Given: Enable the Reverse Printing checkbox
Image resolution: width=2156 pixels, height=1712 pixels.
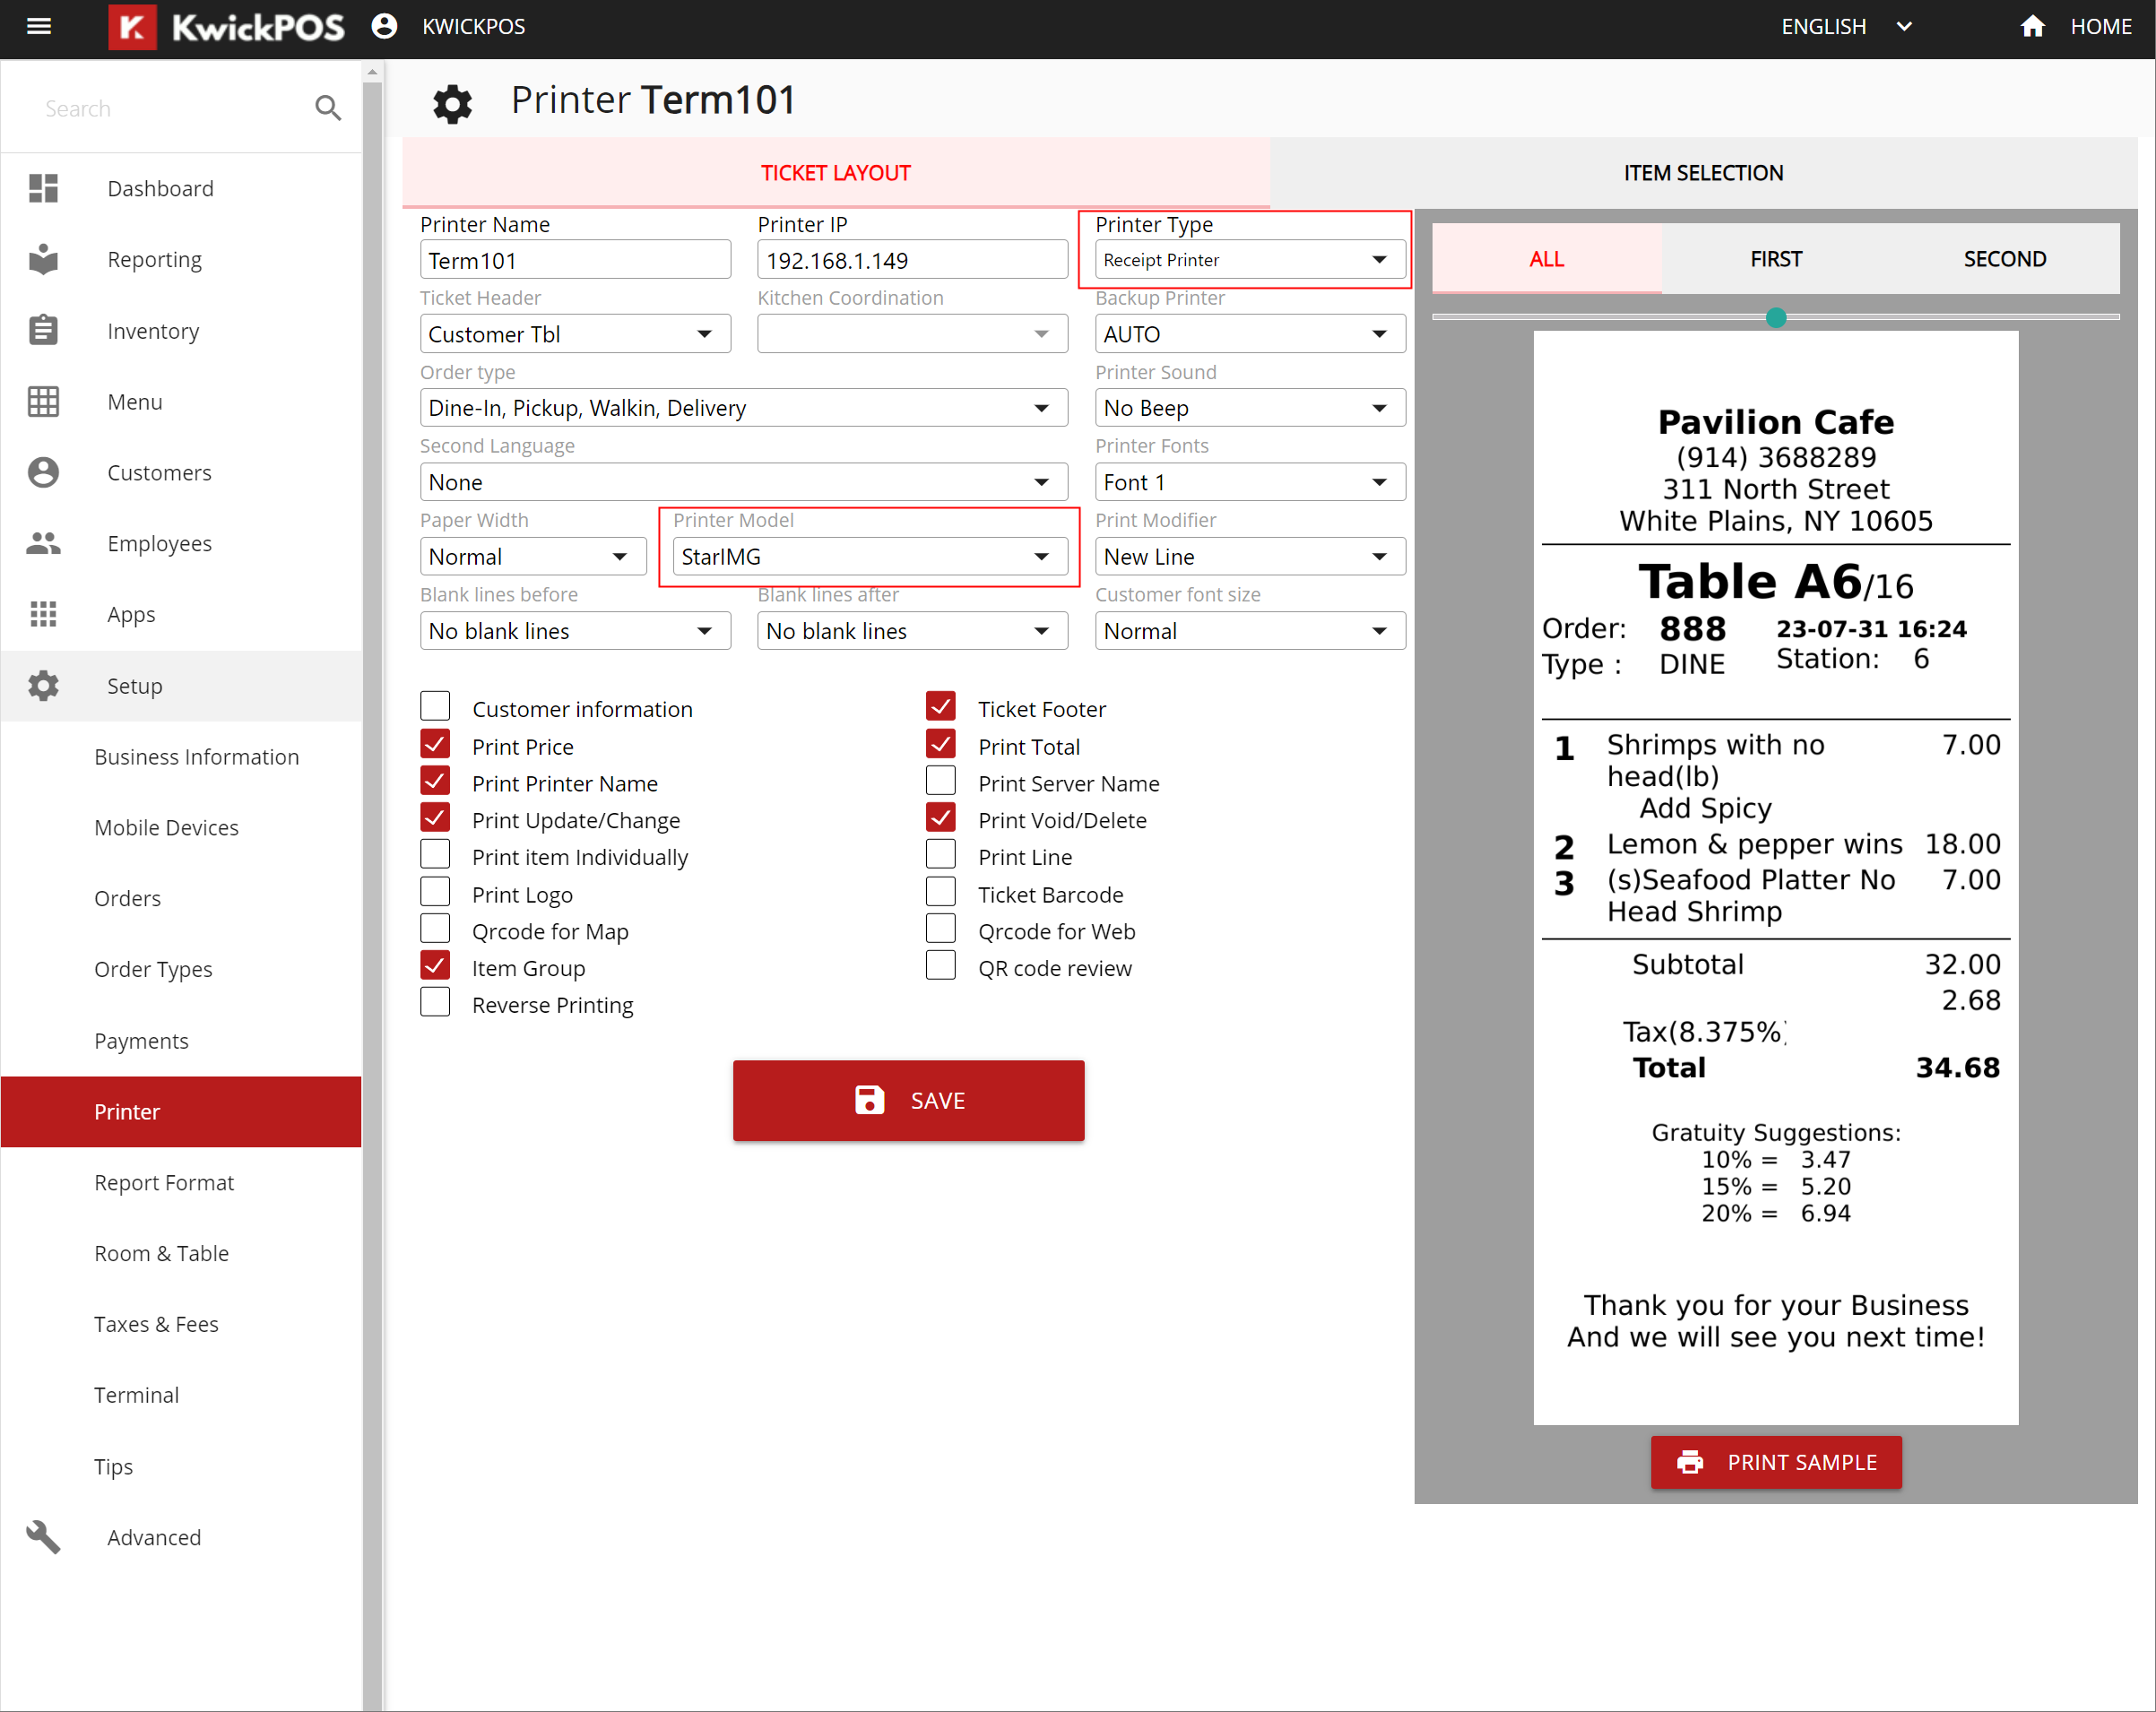Looking at the screenshot, I should click(435, 1003).
